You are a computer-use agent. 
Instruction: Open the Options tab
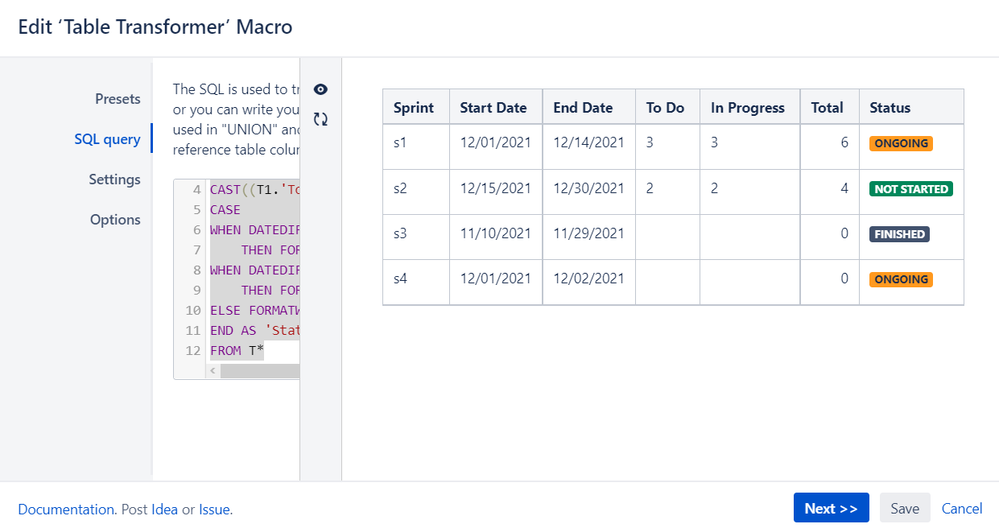115,219
